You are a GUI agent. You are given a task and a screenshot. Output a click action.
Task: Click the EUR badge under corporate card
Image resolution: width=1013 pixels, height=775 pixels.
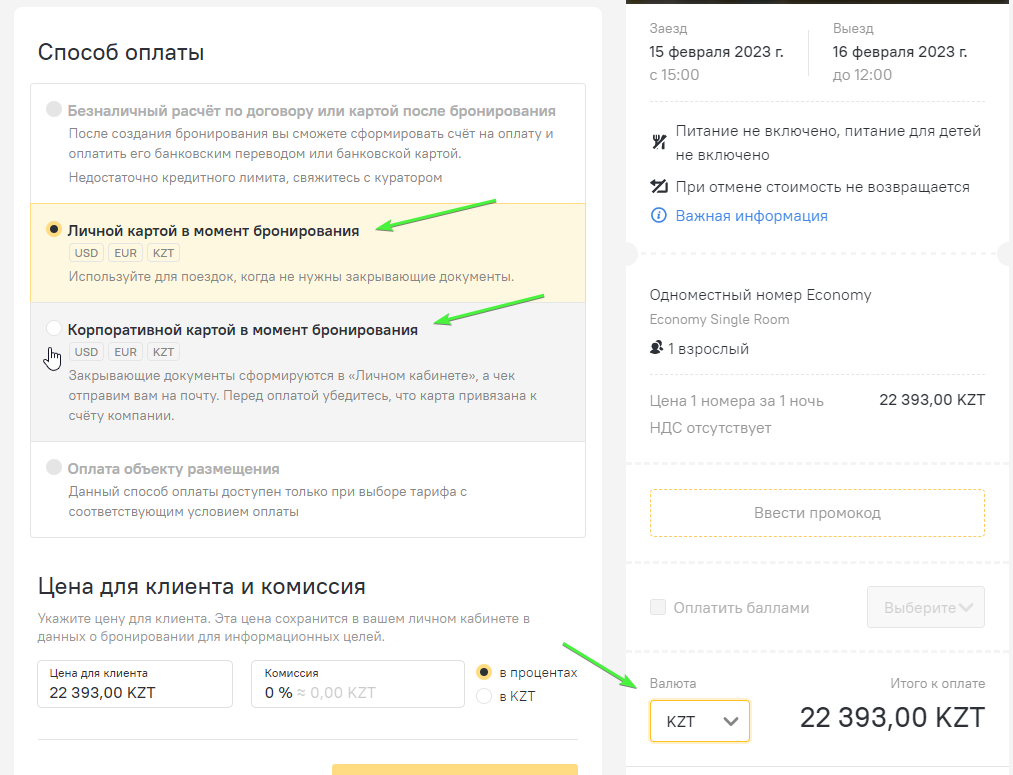click(125, 352)
